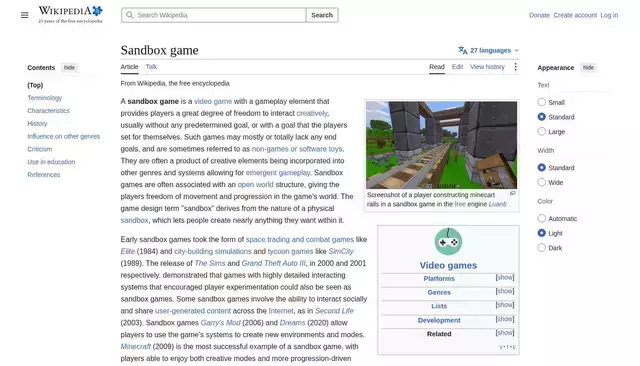640x366 pixels.
Task: Select Standard width option
Action: [x=542, y=167]
